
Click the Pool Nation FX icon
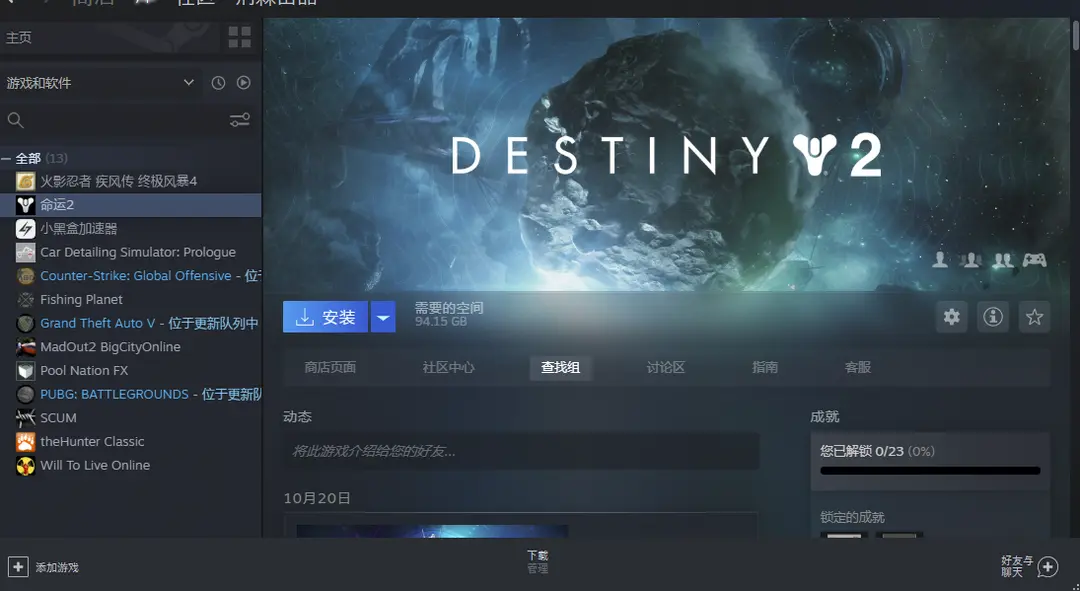[25, 371]
